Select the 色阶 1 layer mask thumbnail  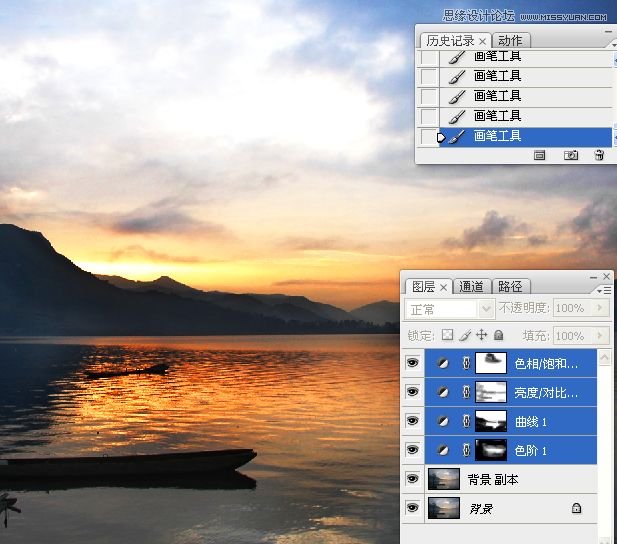click(491, 450)
